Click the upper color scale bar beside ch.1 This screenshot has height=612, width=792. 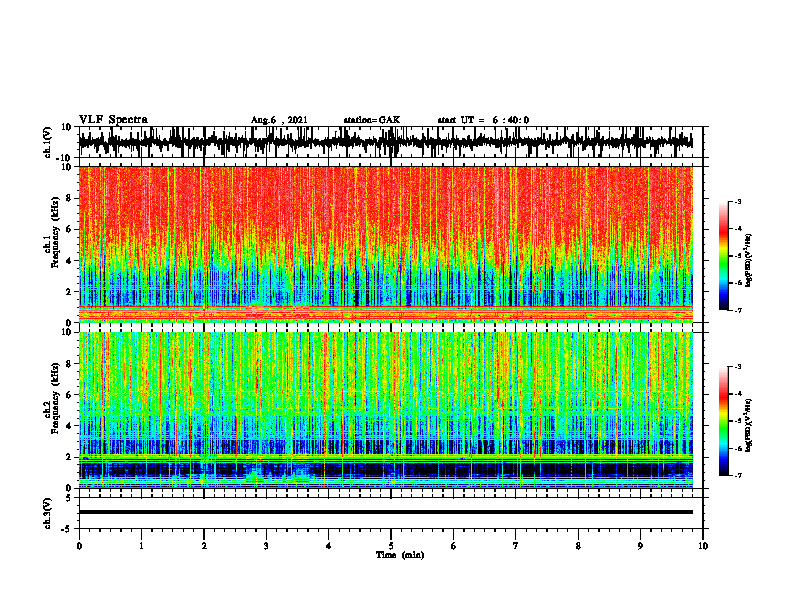723,256
